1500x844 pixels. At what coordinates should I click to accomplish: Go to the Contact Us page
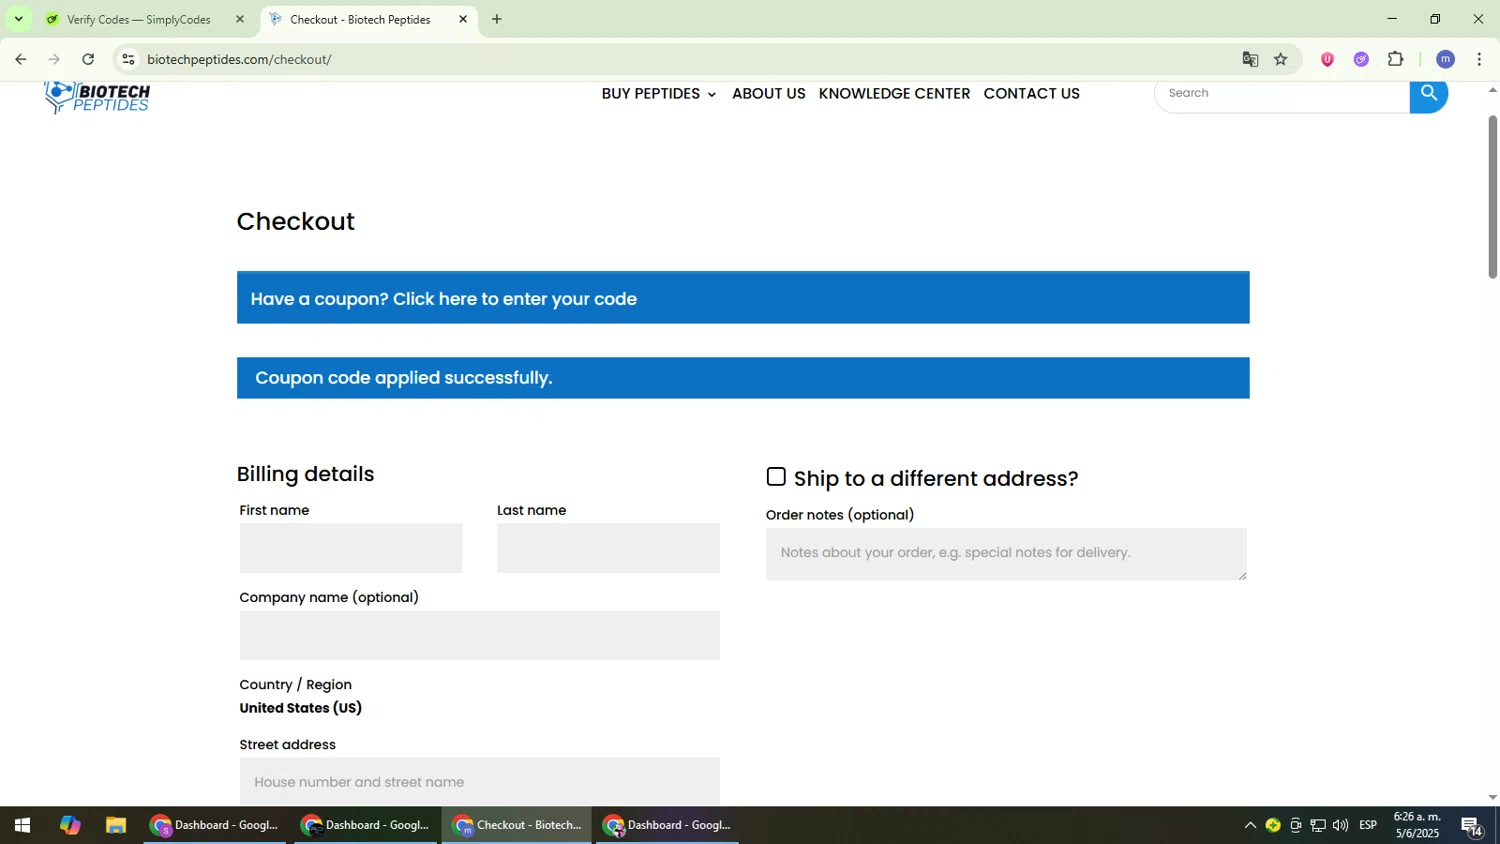click(1031, 94)
